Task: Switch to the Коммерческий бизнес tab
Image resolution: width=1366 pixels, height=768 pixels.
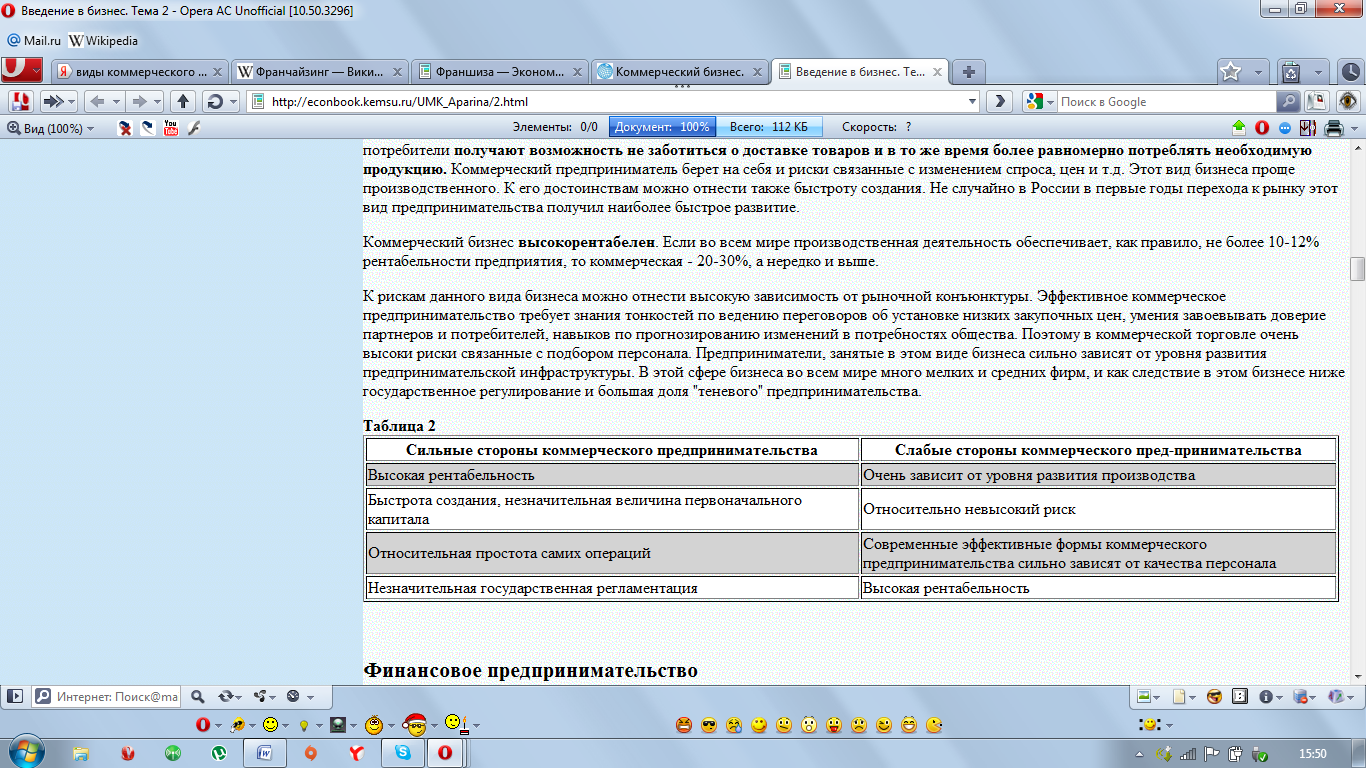Action: (x=680, y=72)
